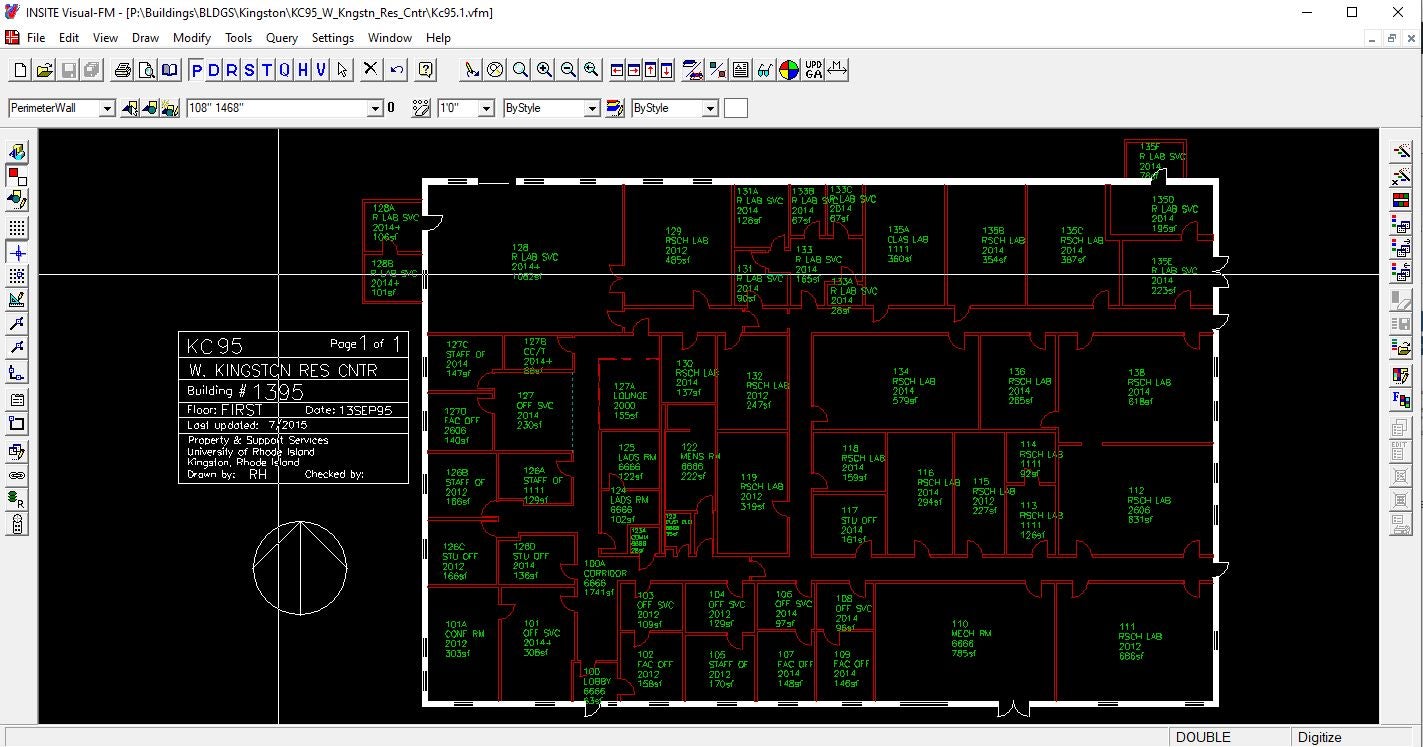Open the color wheel tool on the toolbar

pyautogui.click(x=790, y=70)
